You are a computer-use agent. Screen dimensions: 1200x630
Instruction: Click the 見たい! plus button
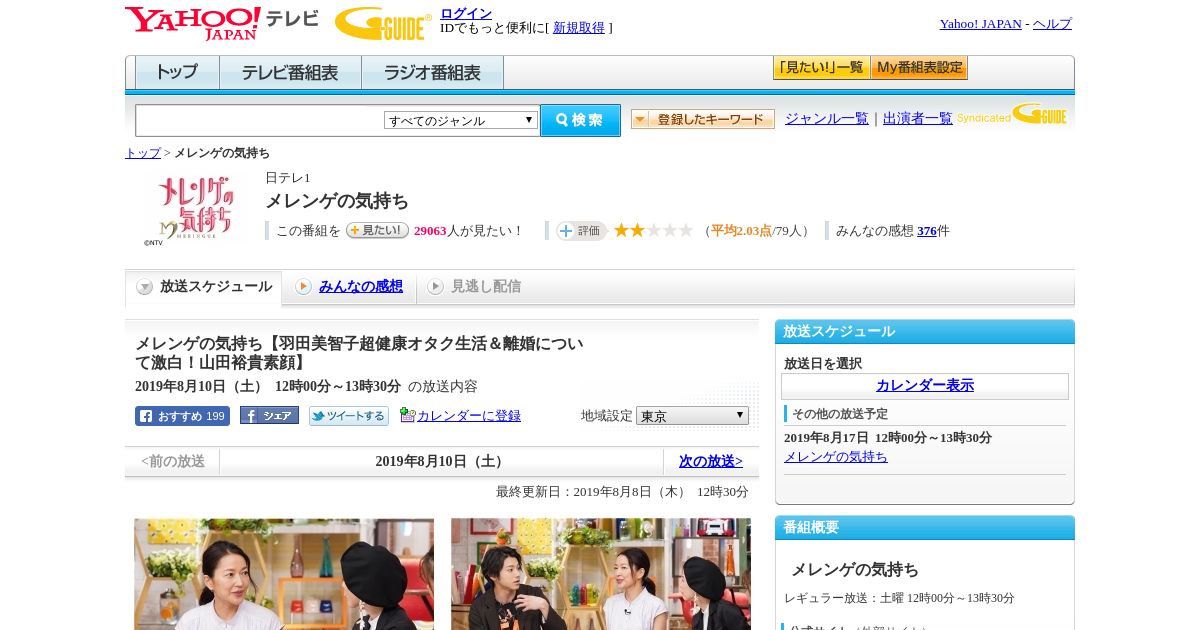click(377, 230)
